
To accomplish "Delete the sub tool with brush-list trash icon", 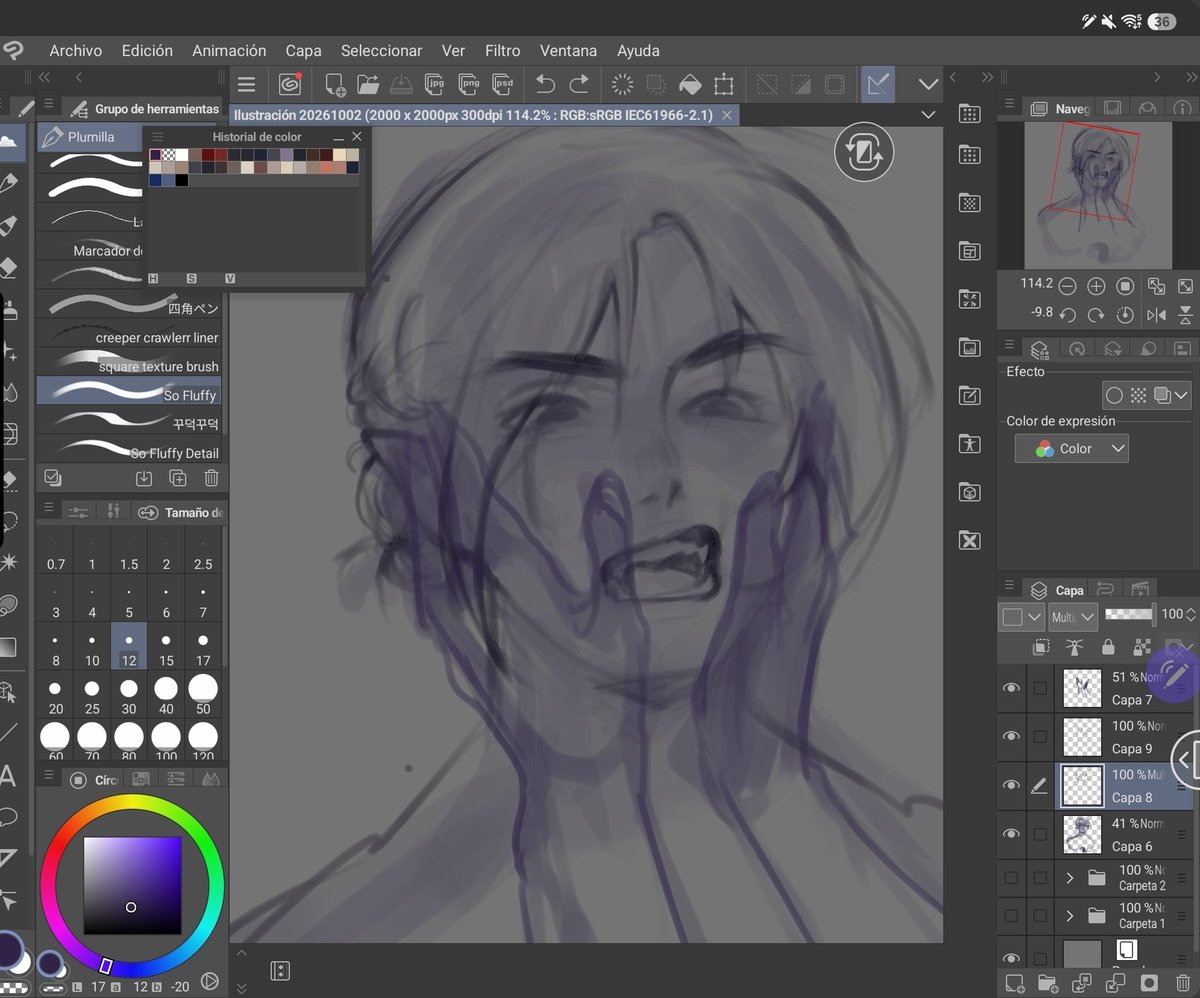I will [x=209, y=478].
